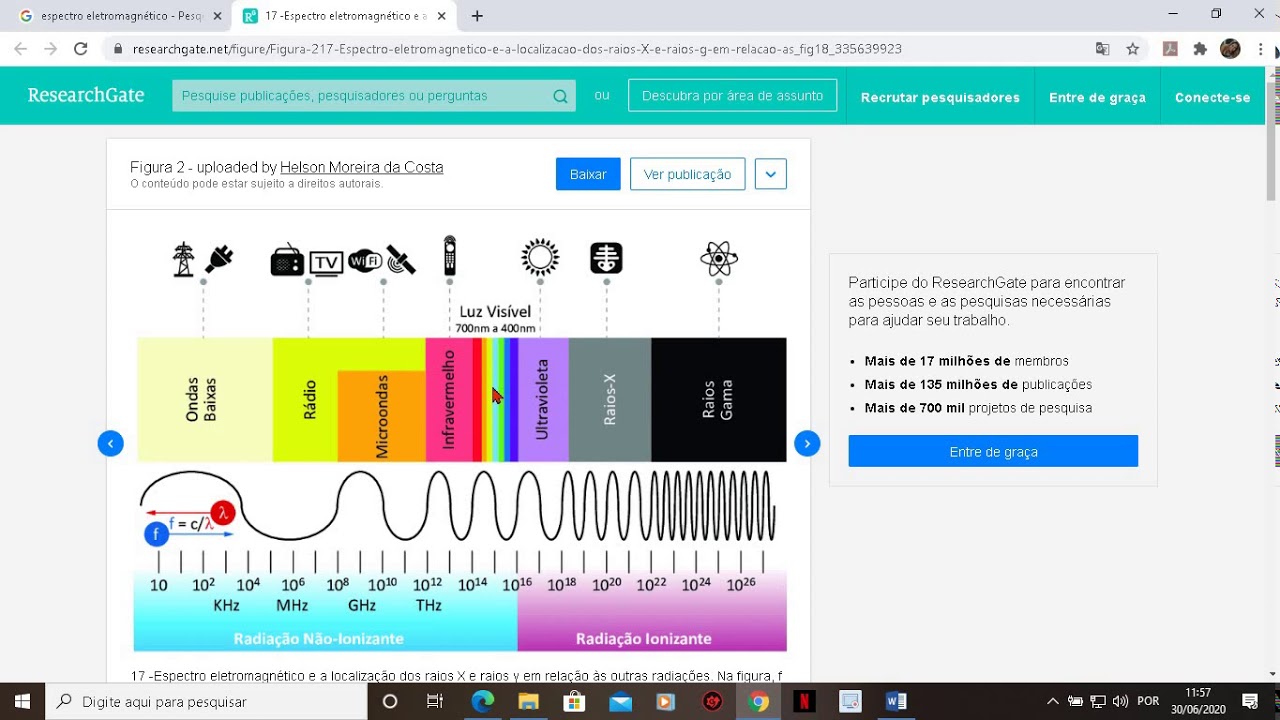Screen dimensions: 1280x720
Task: Open the Chrome three-dot menu
Action: (1260, 49)
